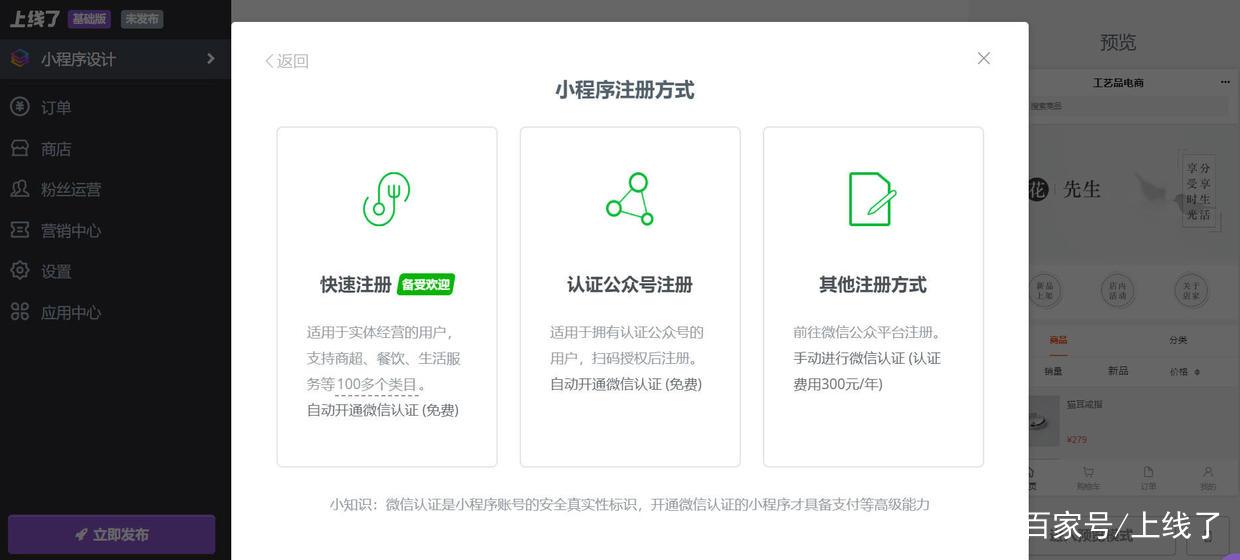Click the 营销中心 ticket icon
The height and width of the screenshot is (560, 1240).
(x=20, y=230)
